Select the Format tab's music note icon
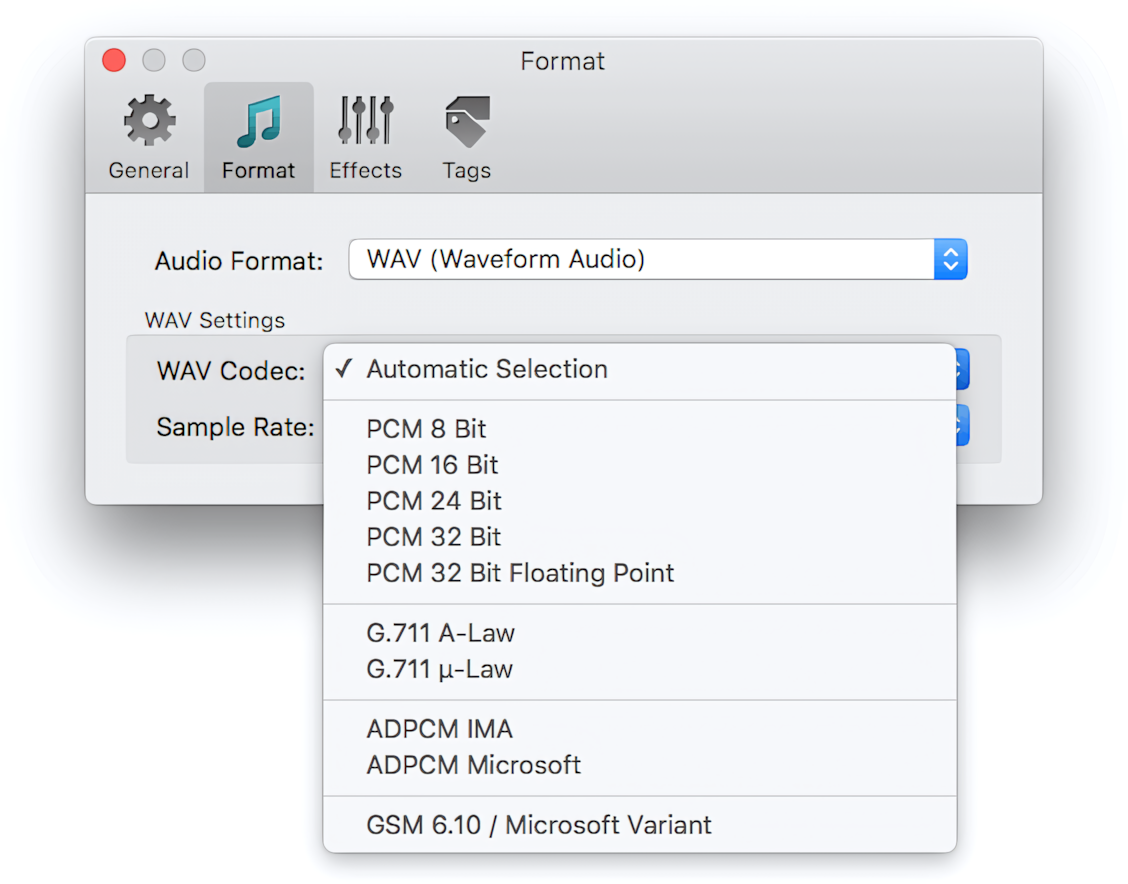1128x884 pixels. pos(258,120)
